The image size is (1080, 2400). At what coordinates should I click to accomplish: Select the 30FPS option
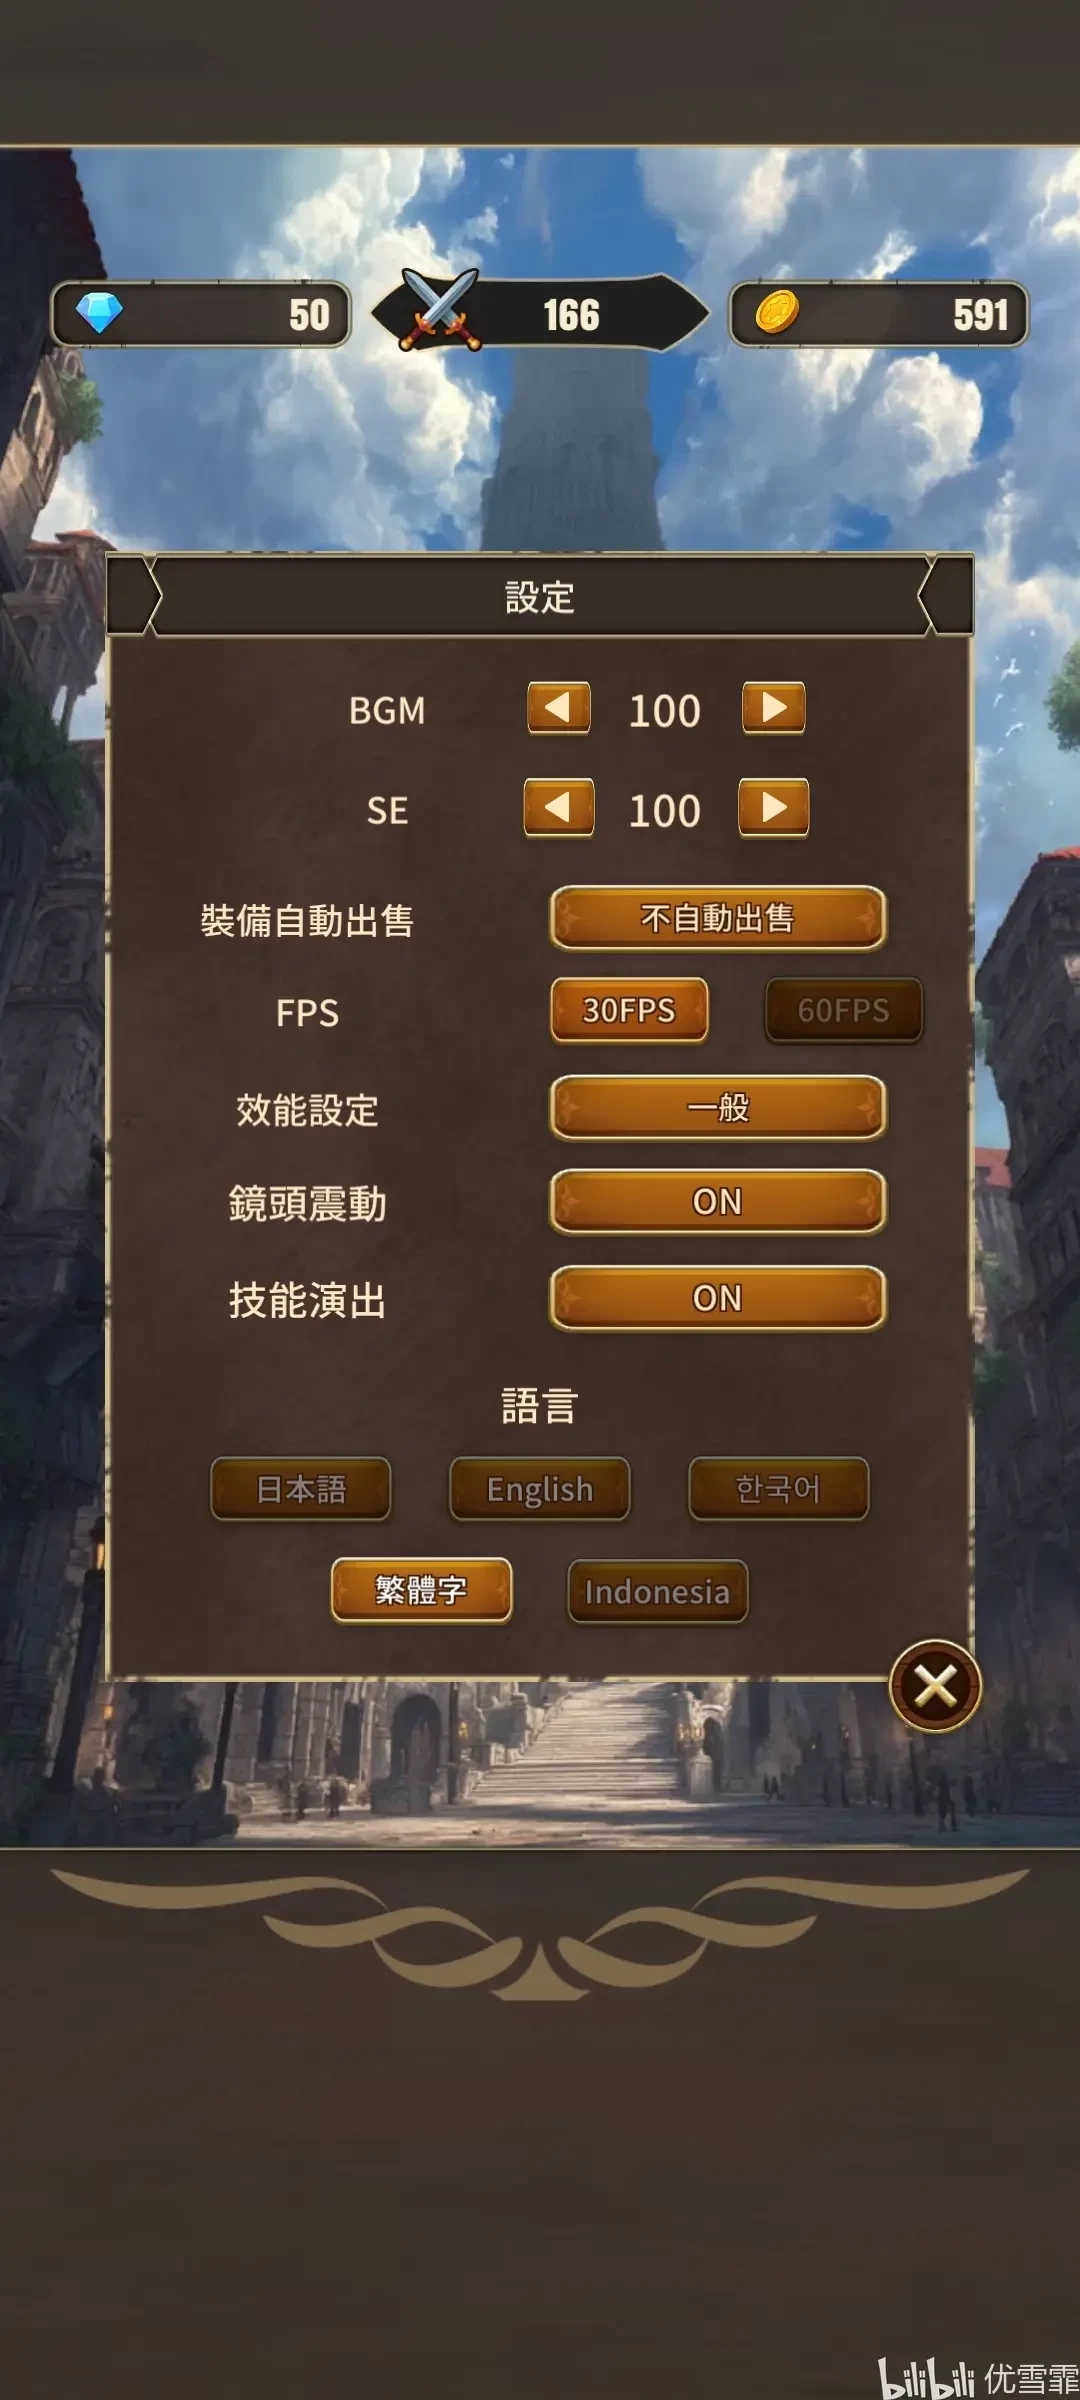(x=629, y=1011)
